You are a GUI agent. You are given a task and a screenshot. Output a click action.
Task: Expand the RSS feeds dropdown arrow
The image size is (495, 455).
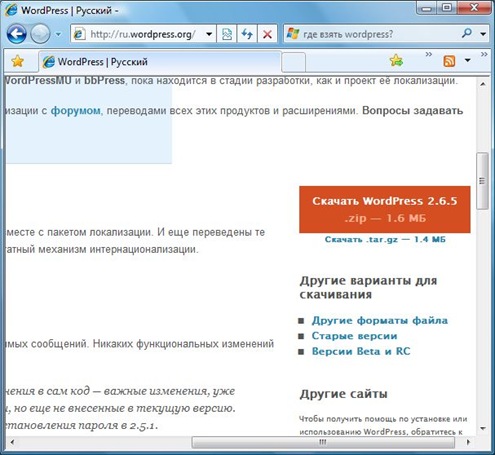pyautogui.click(x=468, y=60)
